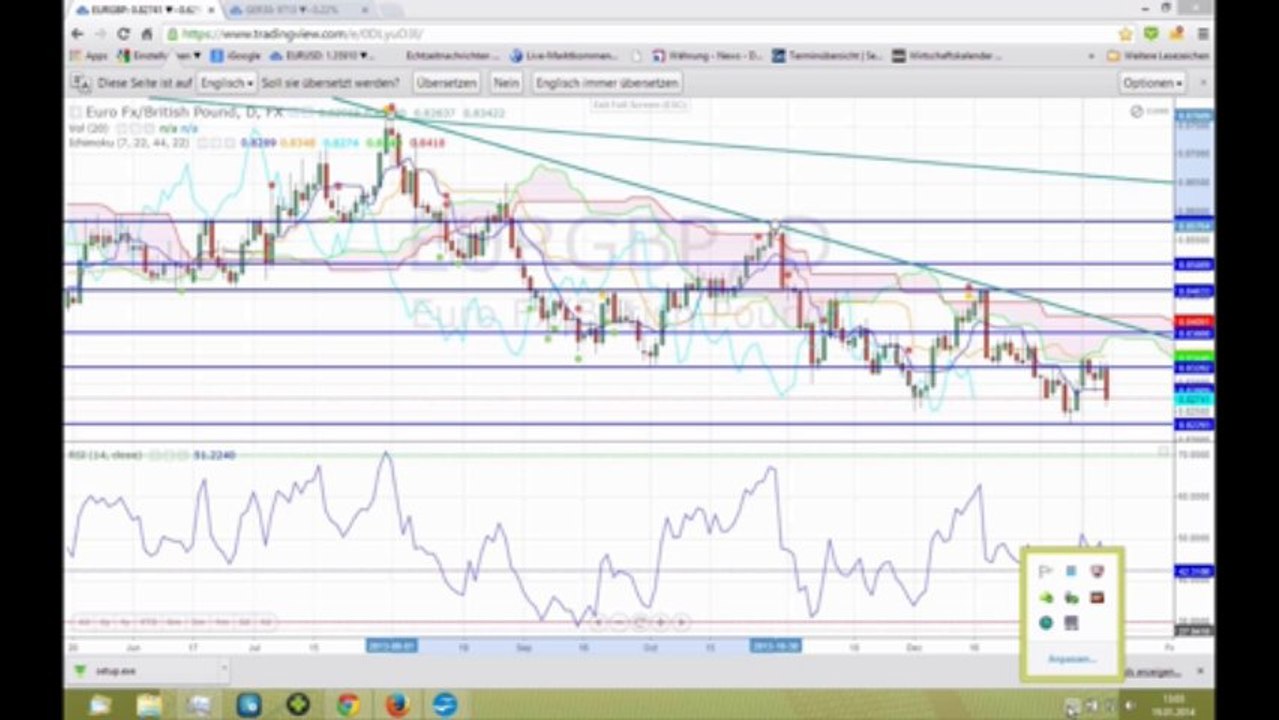Click the browser forward arrow

tap(101, 33)
